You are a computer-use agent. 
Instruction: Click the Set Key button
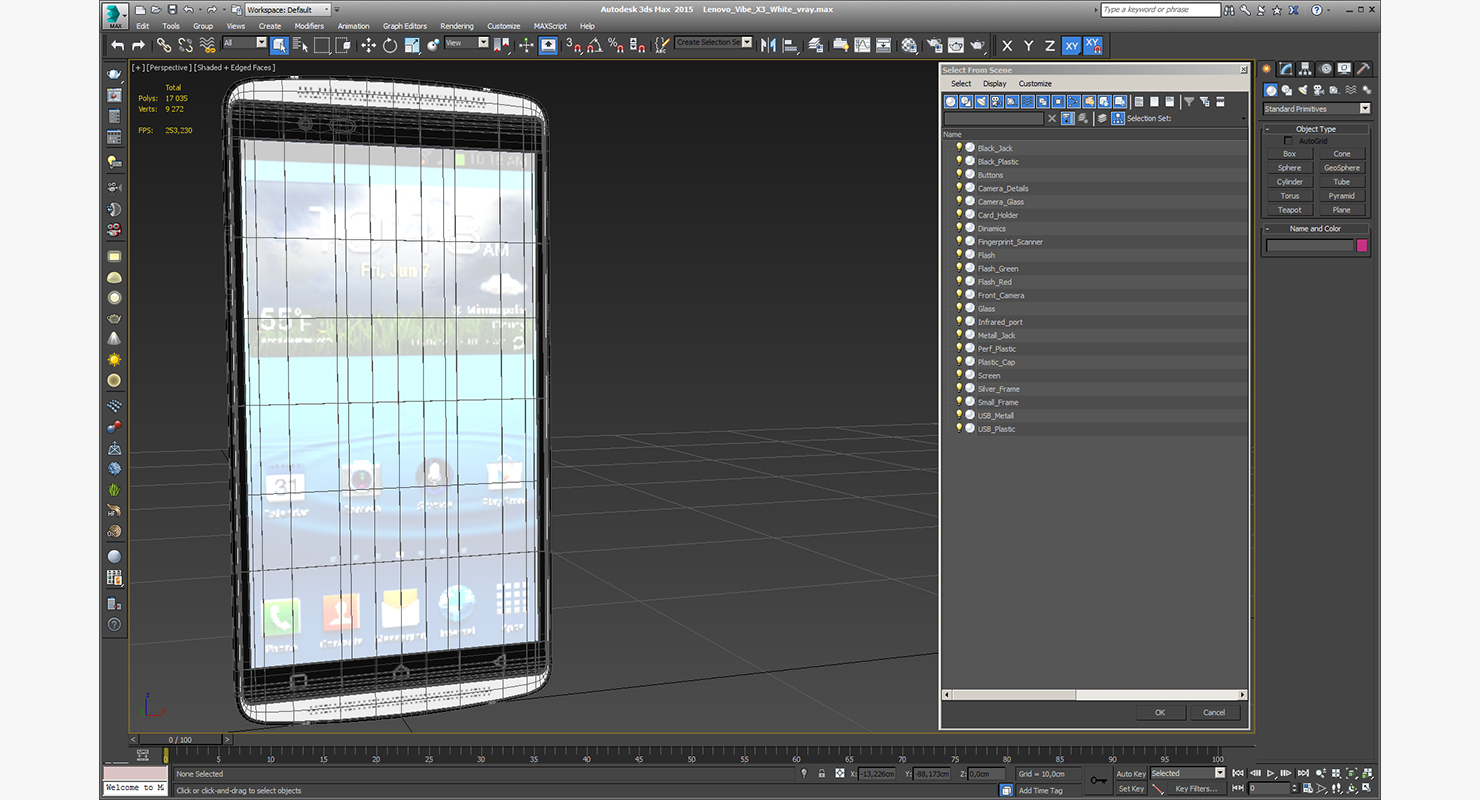tap(1131, 789)
